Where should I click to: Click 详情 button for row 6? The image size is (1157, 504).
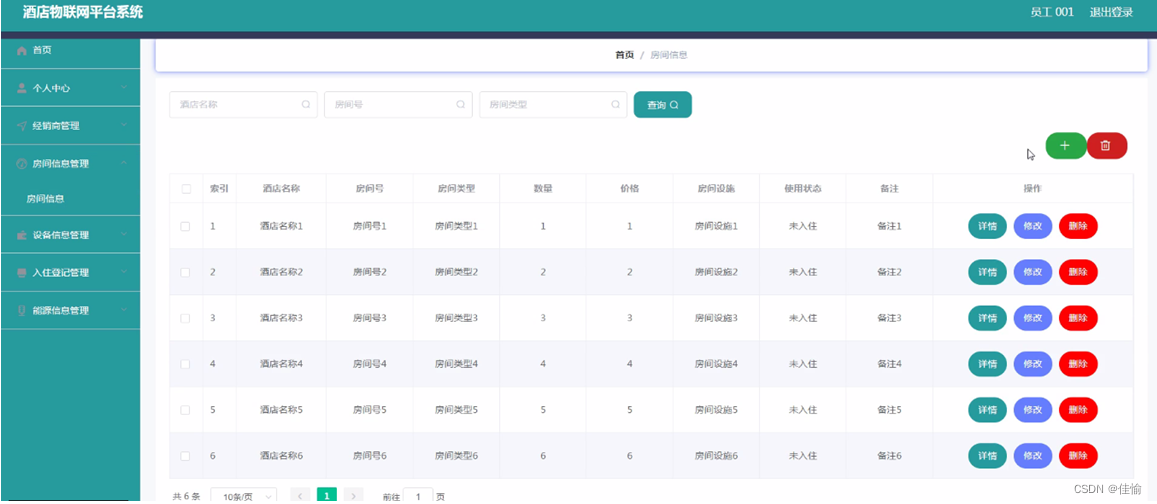987,456
